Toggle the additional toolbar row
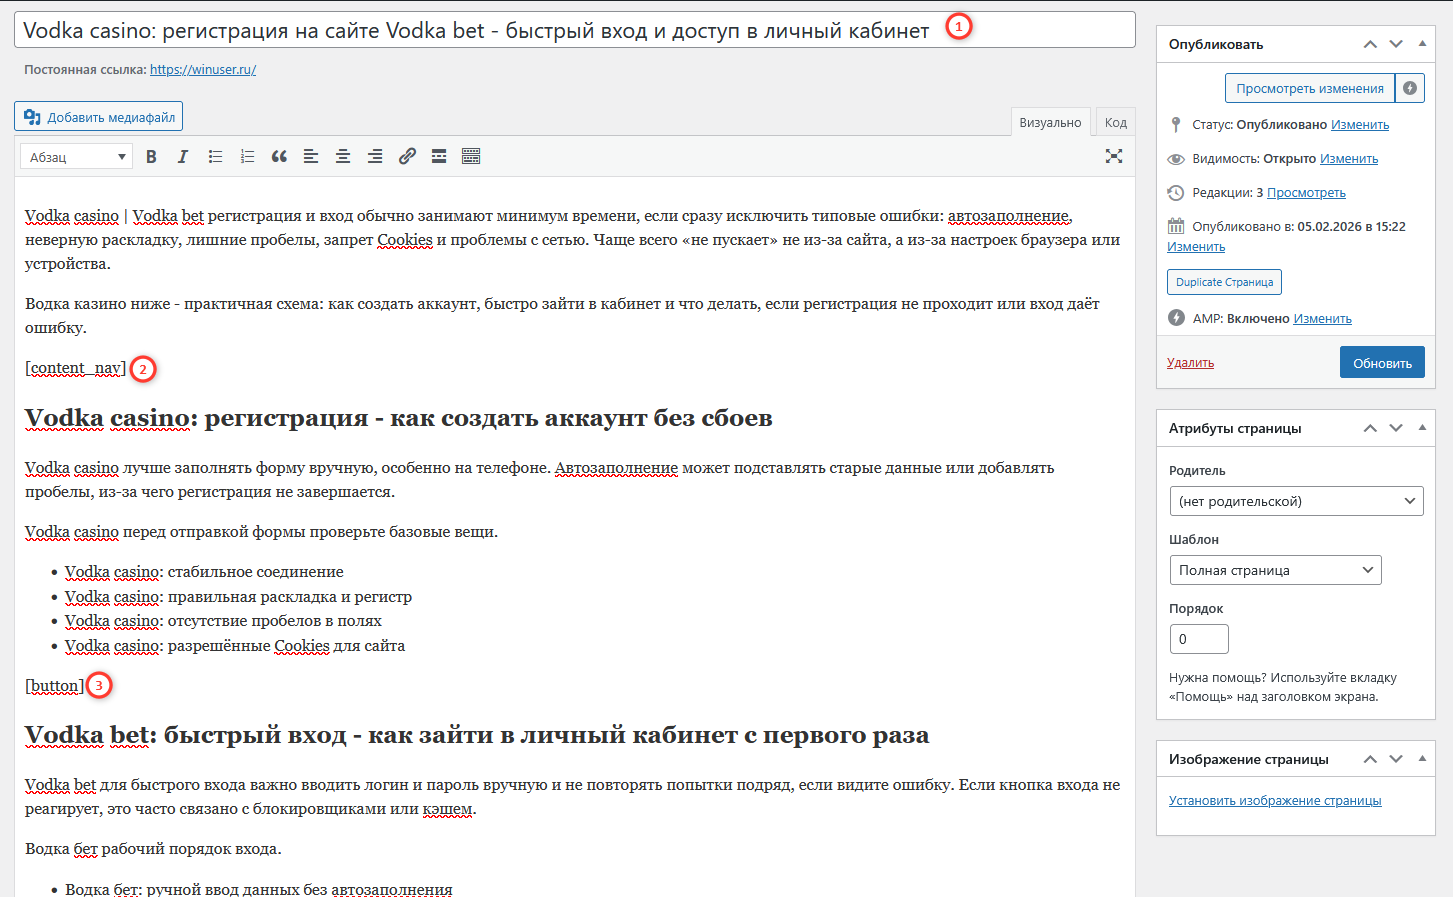This screenshot has height=897, width=1453. 471,156
